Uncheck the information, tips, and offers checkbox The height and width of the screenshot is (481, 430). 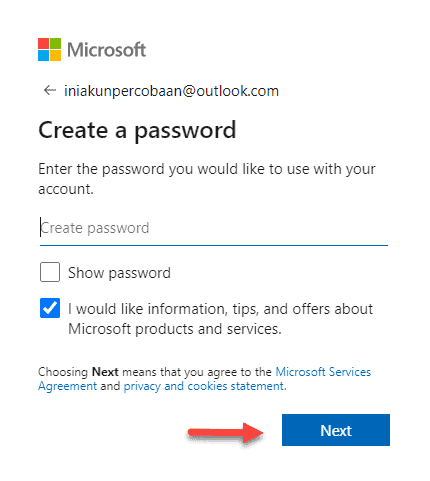50,308
